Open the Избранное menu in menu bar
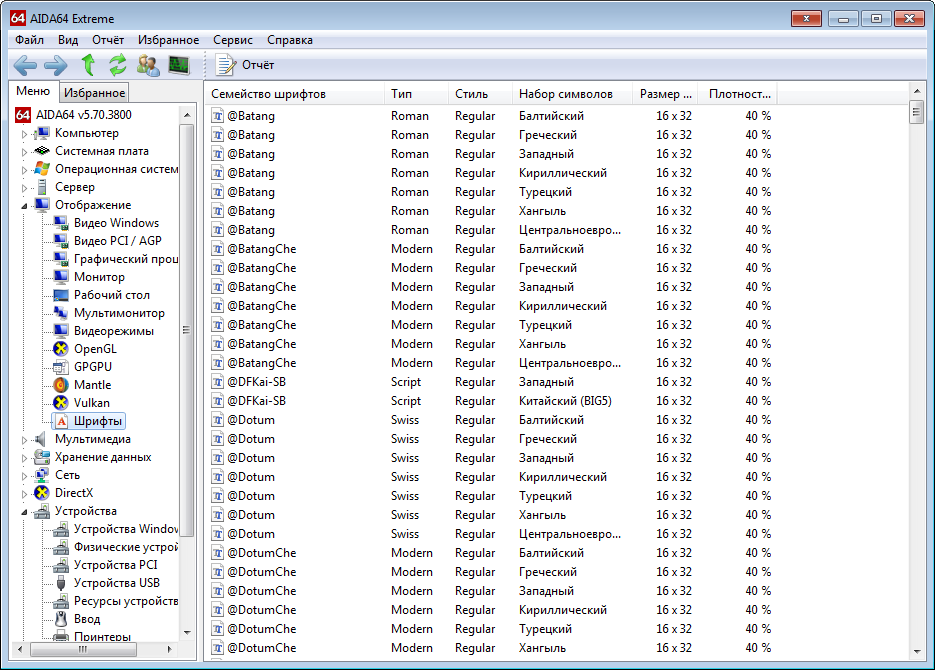 click(169, 40)
